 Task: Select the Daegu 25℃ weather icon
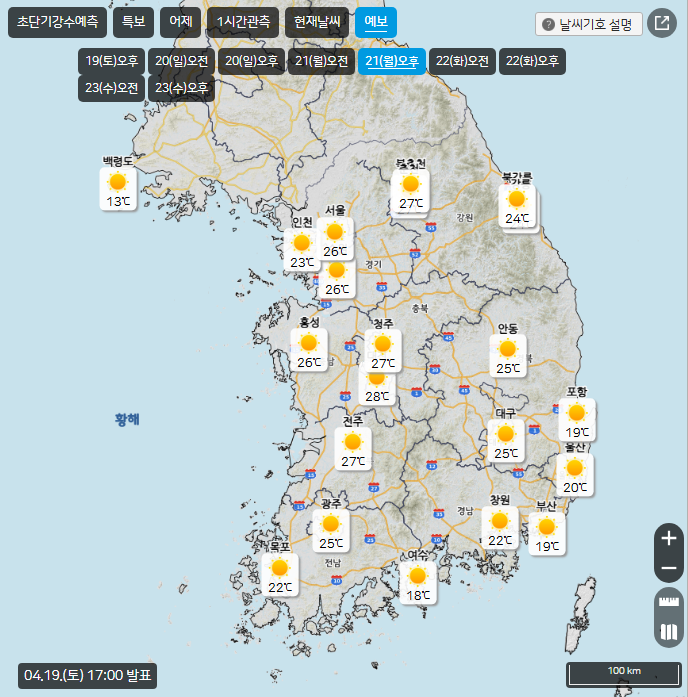505,434
